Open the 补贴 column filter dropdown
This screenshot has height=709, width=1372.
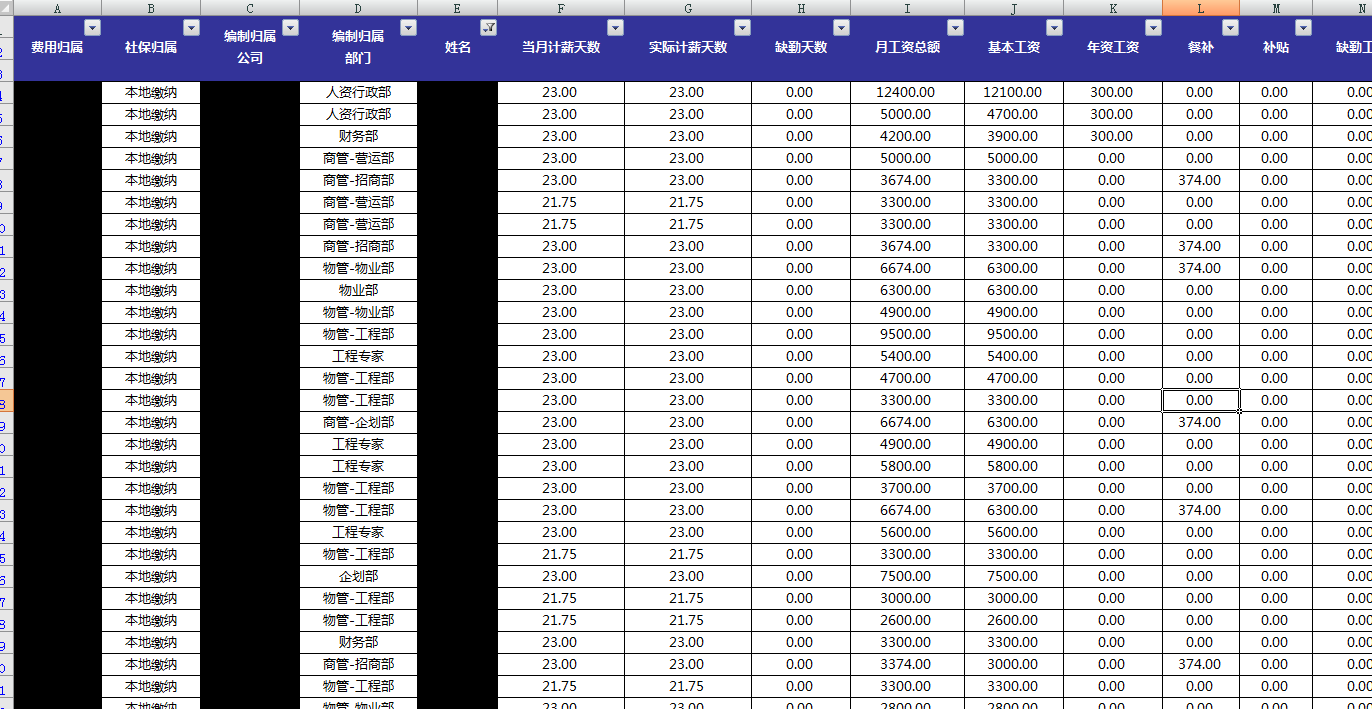[1303, 28]
